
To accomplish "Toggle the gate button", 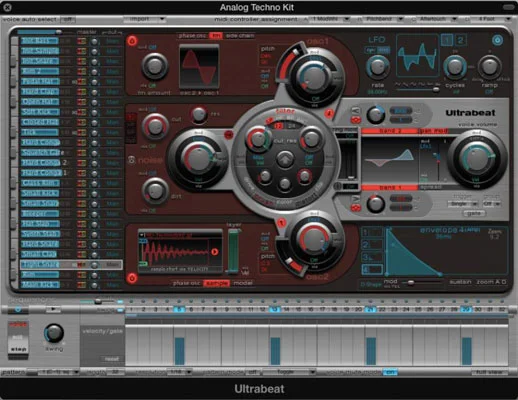I will tap(474, 213).
